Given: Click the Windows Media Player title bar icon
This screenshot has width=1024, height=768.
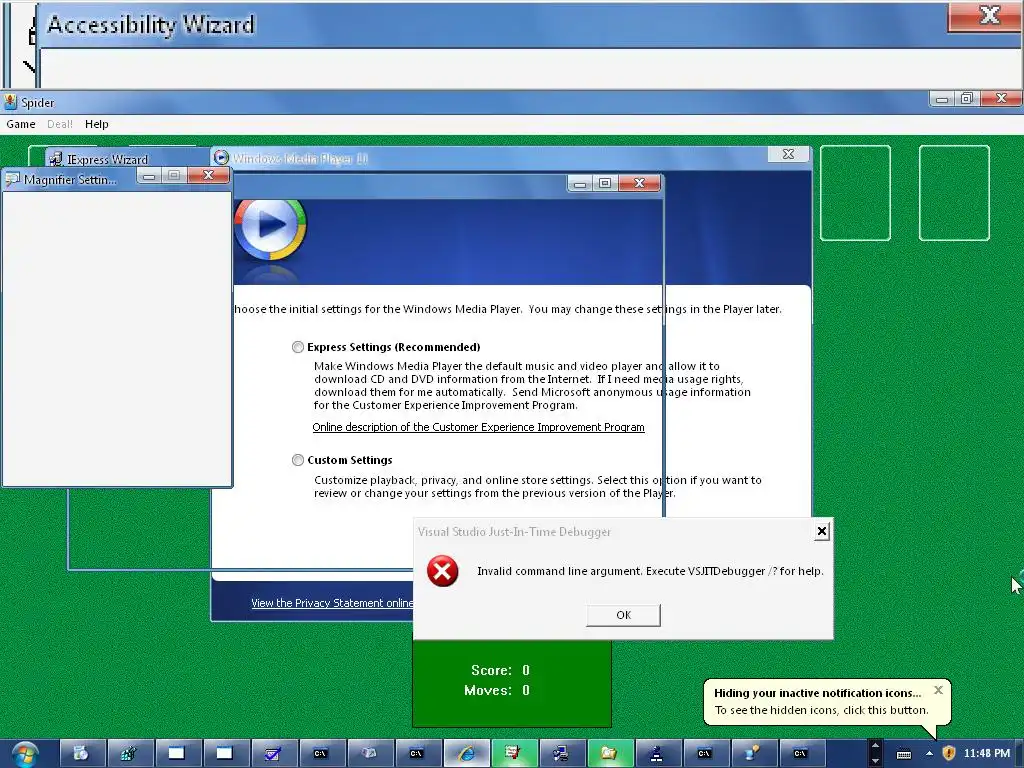Looking at the screenshot, I should (221, 157).
